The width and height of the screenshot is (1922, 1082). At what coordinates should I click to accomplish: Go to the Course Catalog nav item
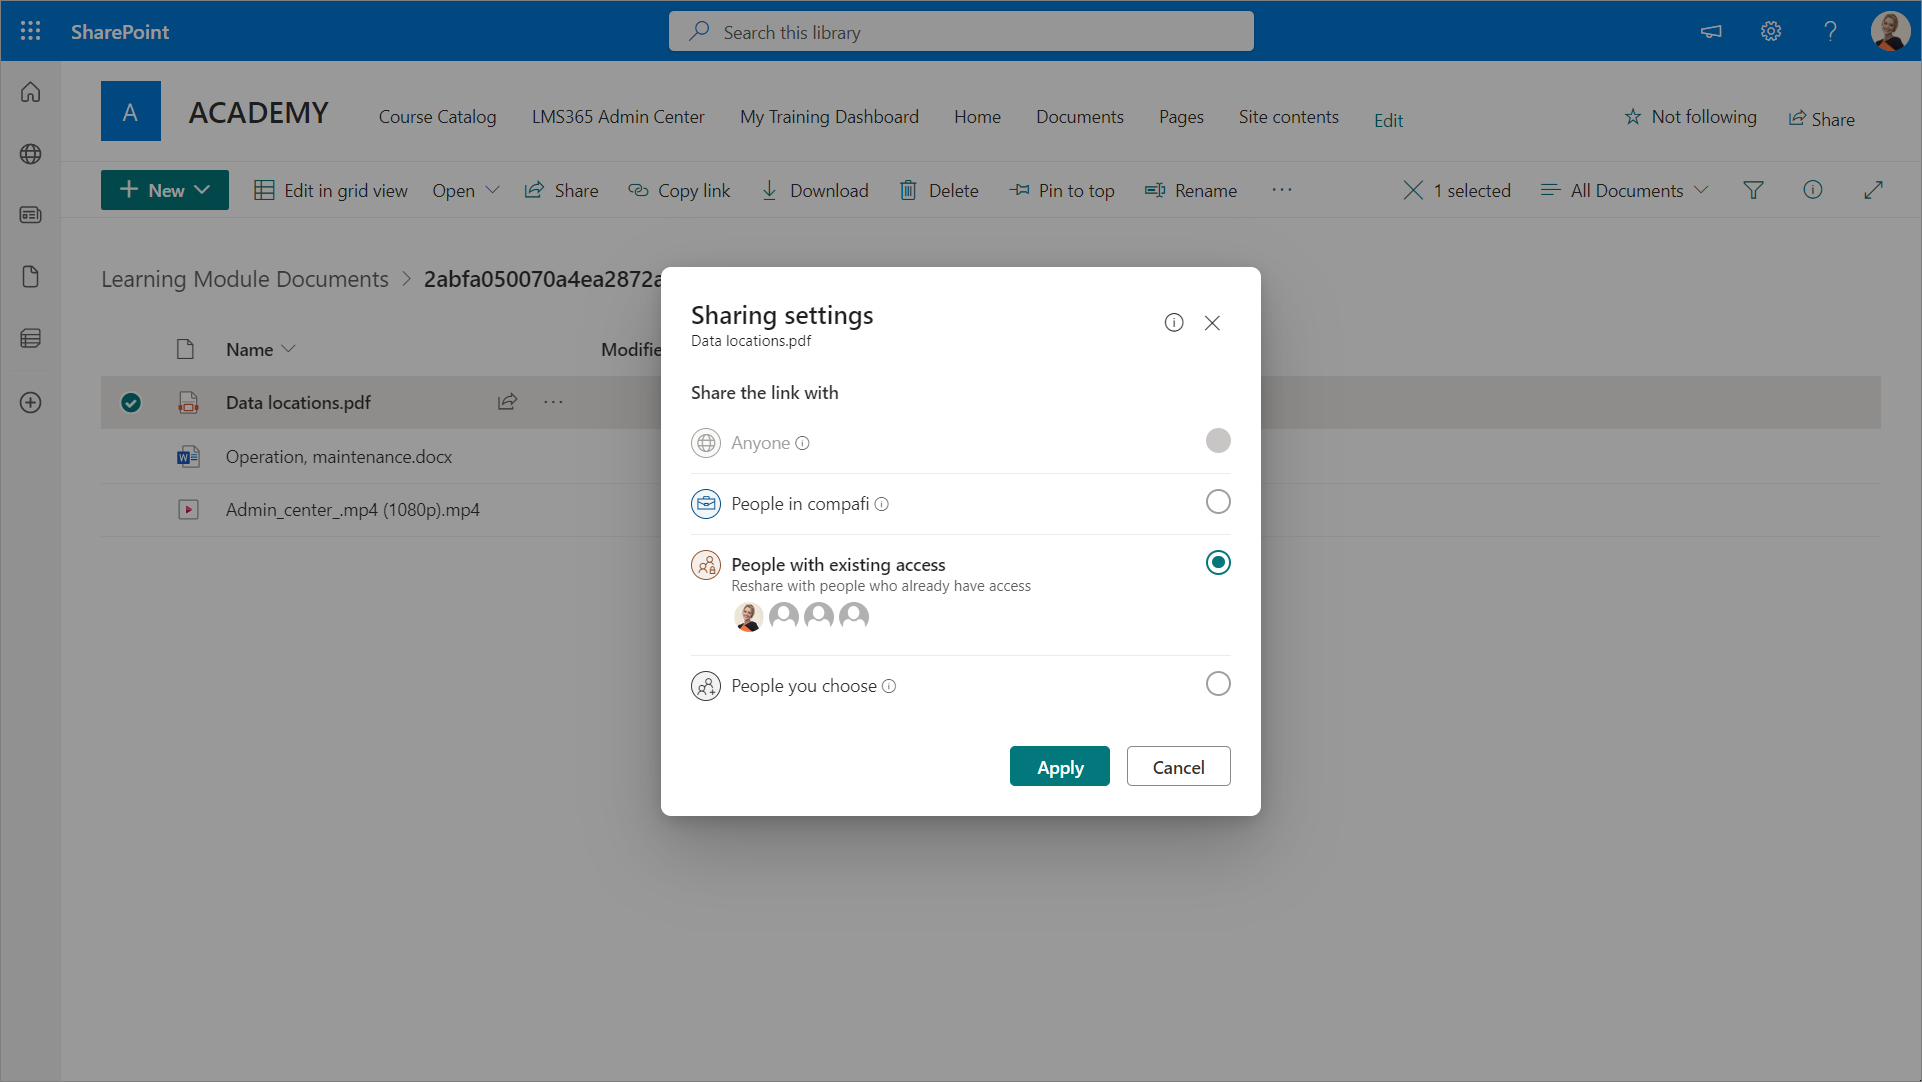[437, 117]
